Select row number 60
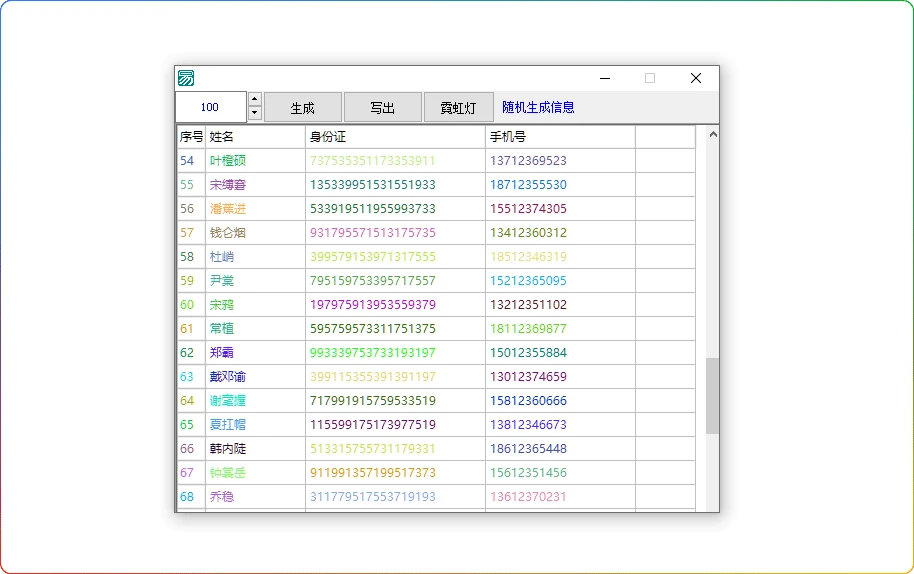The height and width of the screenshot is (574, 914). (191, 305)
